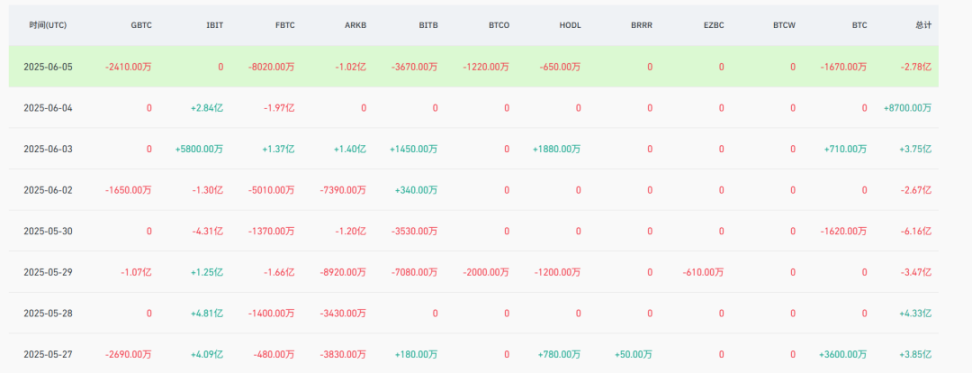Select the ARKB column header
972x373 pixels.
[x=356, y=25]
